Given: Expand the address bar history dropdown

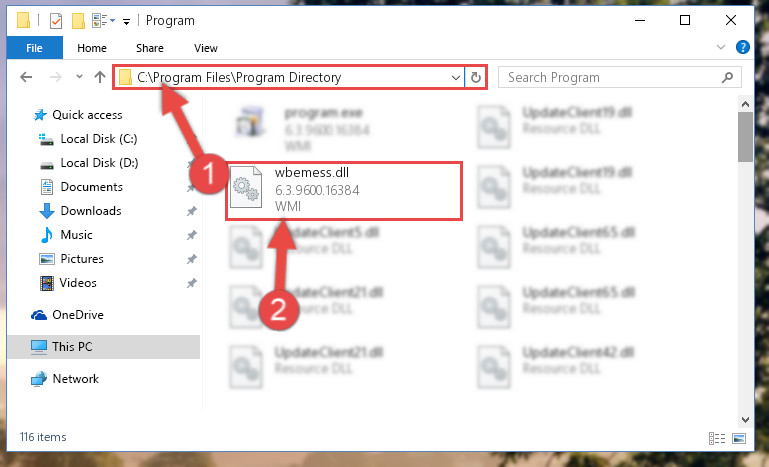Looking at the screenshot, I should pyautogui.click(x=456, y=78).
